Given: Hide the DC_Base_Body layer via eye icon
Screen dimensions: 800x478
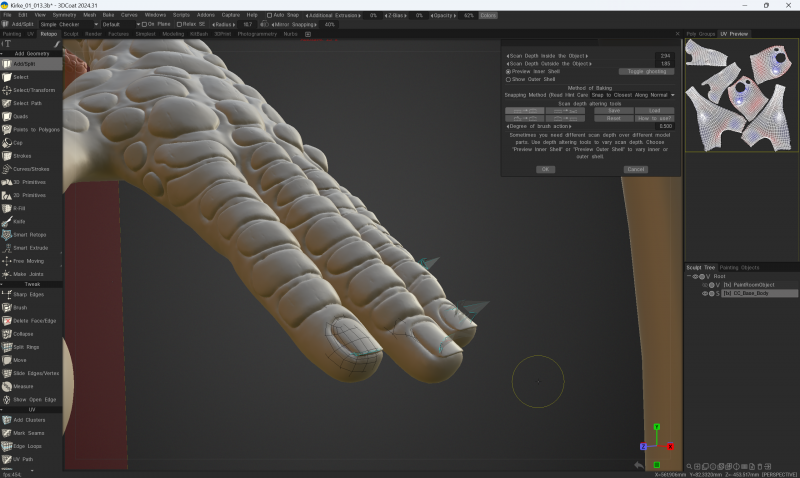Looking at the screenshot, I should [x=703, y=293].
